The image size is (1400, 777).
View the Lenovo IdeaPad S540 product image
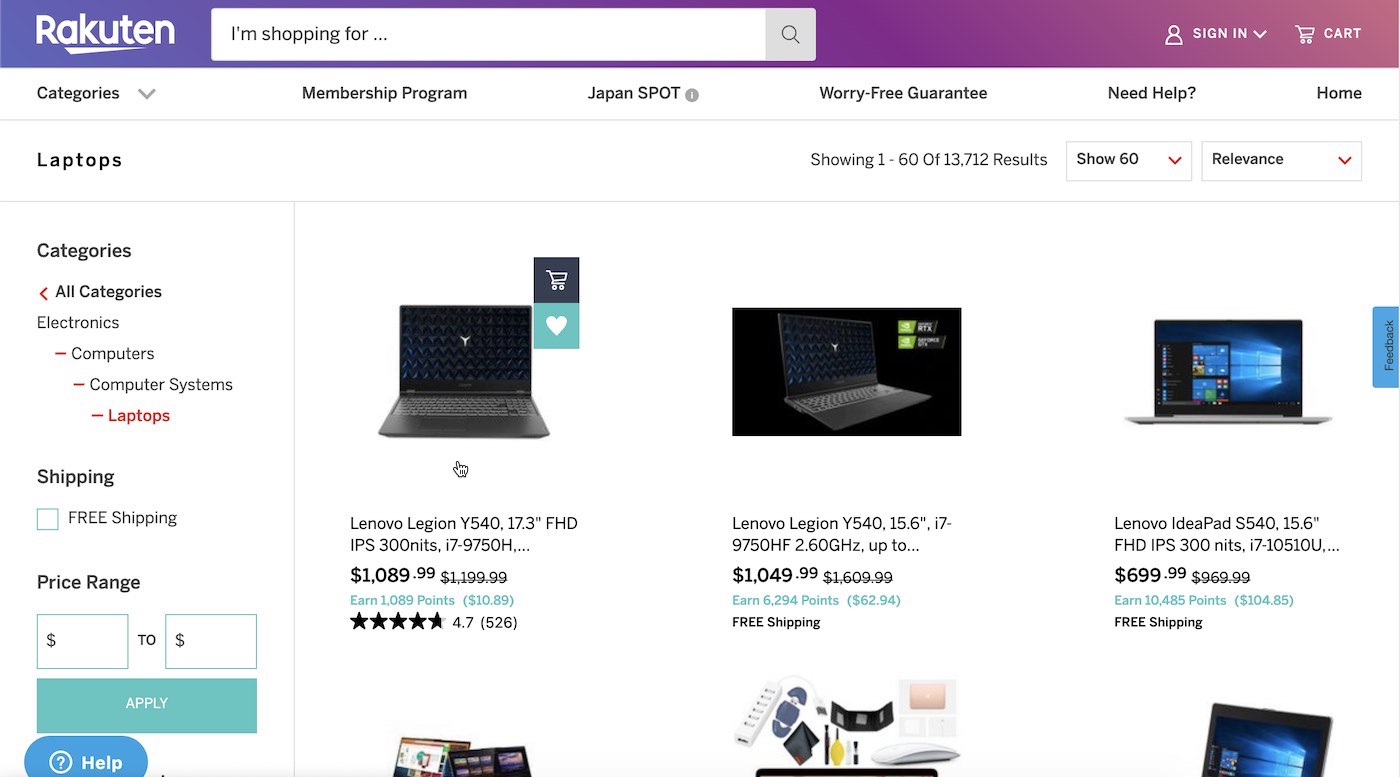coord(1227,372)
